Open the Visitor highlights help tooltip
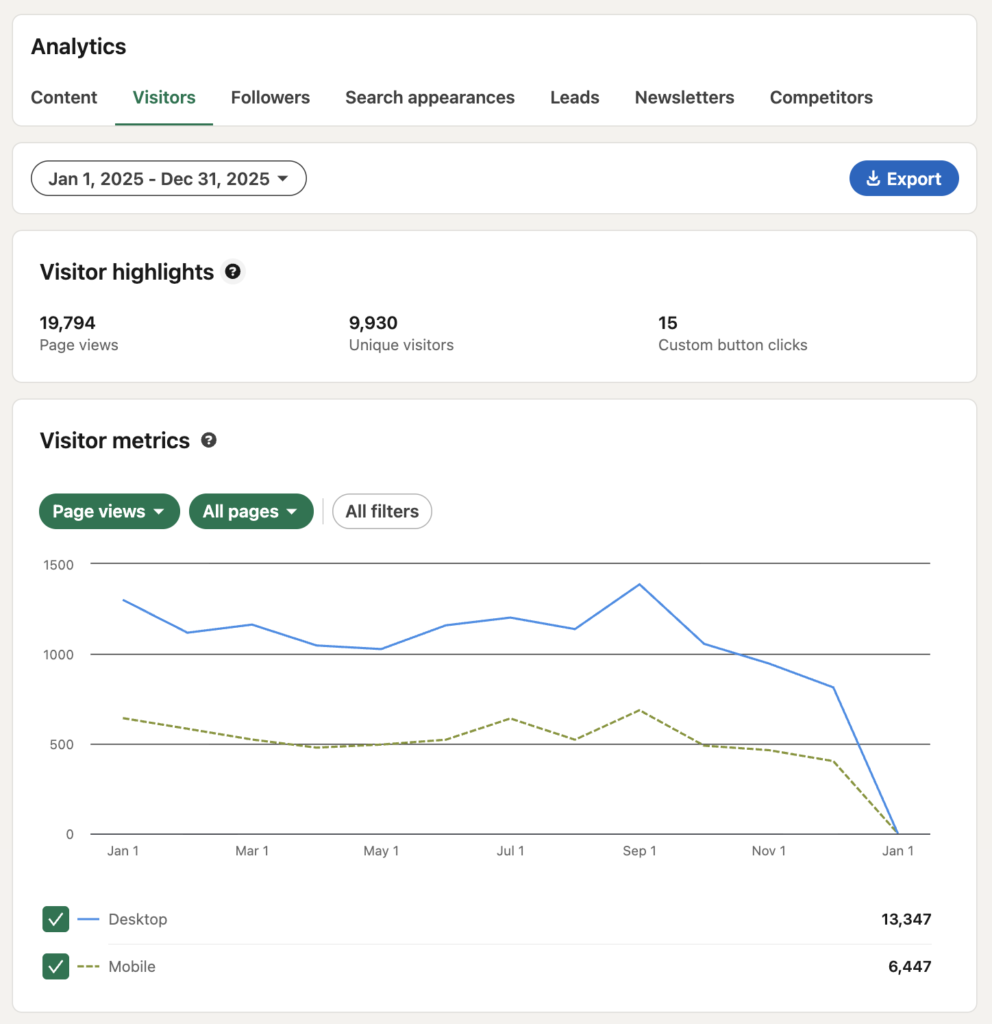This screenshot has height=1024, width=992. (x=232, y=271)
